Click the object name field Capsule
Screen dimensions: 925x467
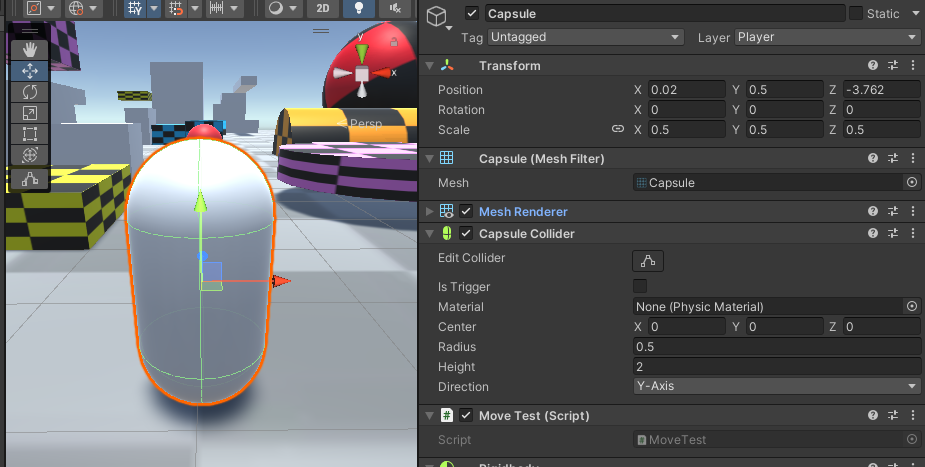[665, 14]
